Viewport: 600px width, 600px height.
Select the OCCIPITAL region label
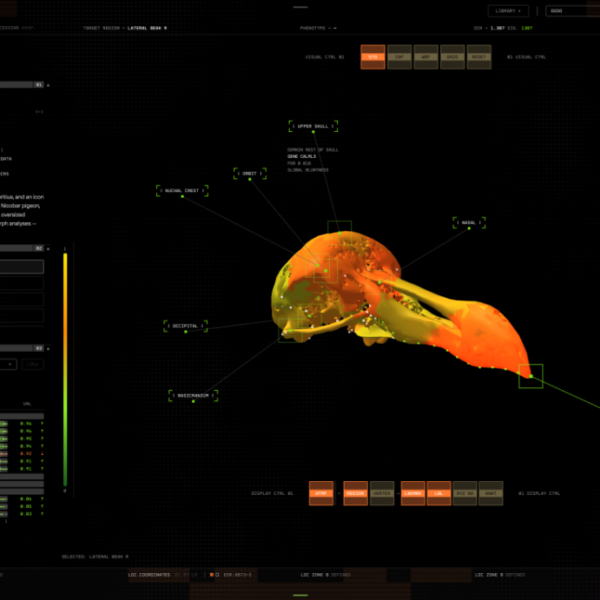pyautogui.click(x=186, y=326)
